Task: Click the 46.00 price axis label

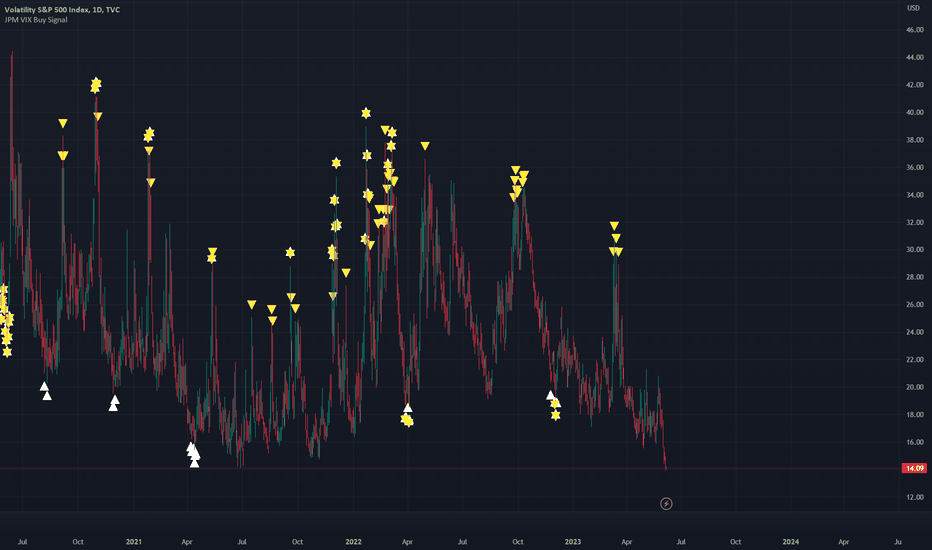Action: (915, 30)
